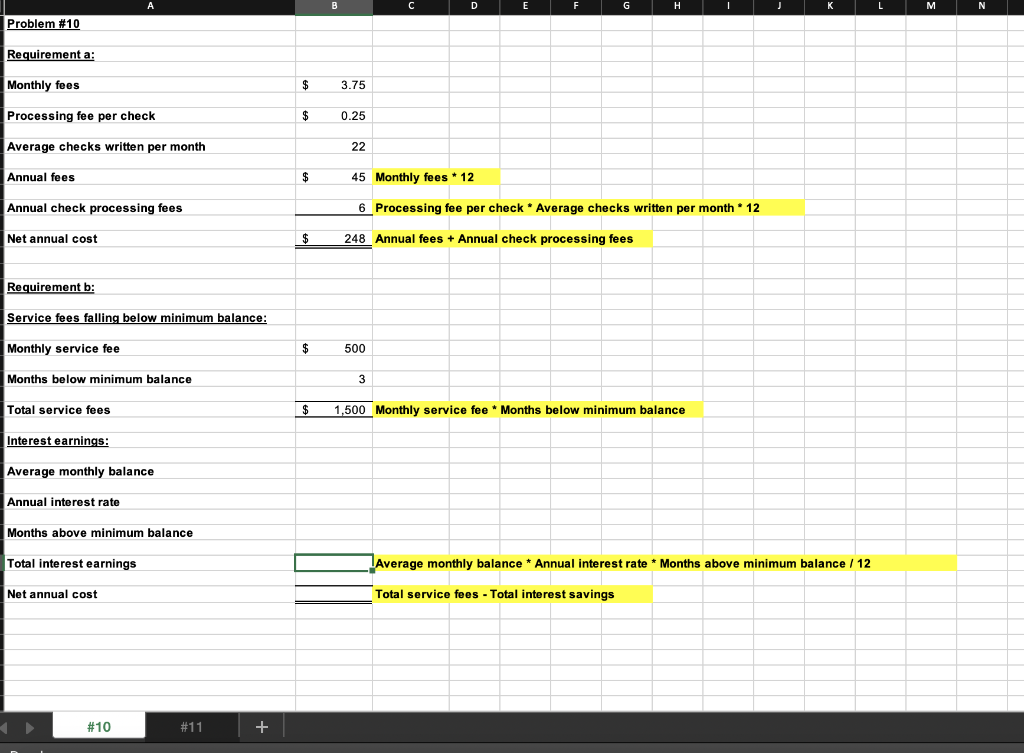Select the Annual interest rate label

tap(63, 502)
